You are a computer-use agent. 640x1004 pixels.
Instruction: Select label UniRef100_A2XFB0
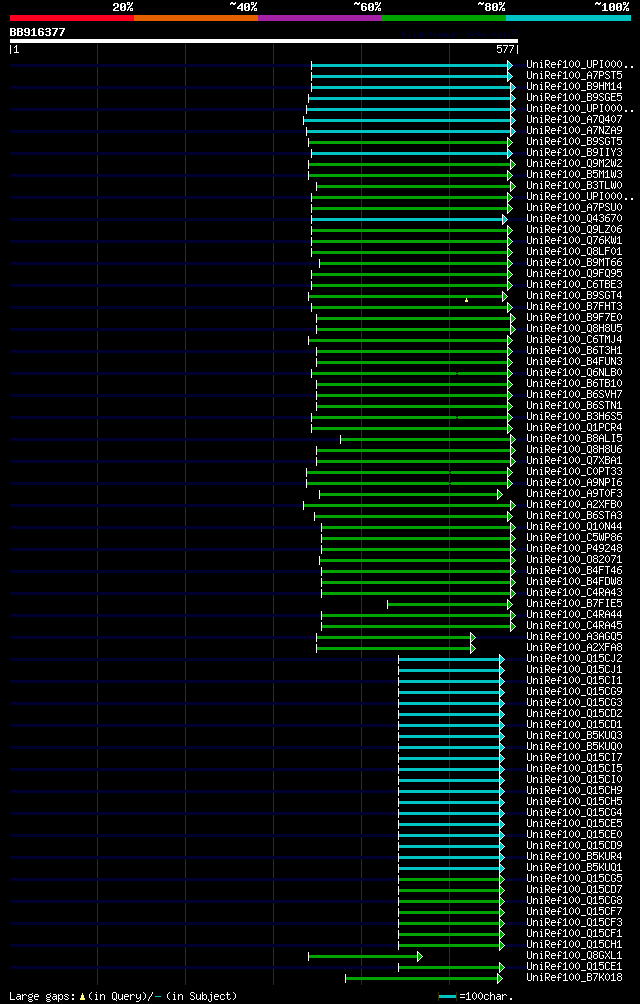click(574, 505)
